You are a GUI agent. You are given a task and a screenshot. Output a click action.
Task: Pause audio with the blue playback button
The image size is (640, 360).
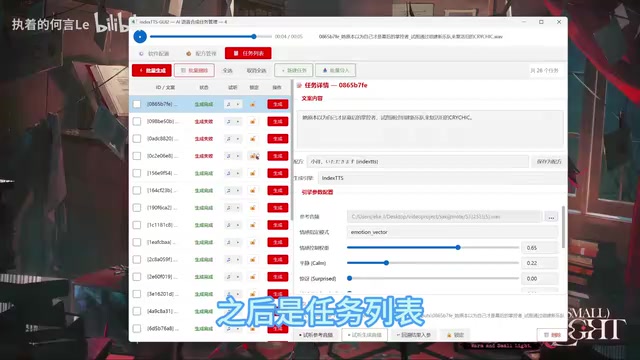tap(140, 37)
